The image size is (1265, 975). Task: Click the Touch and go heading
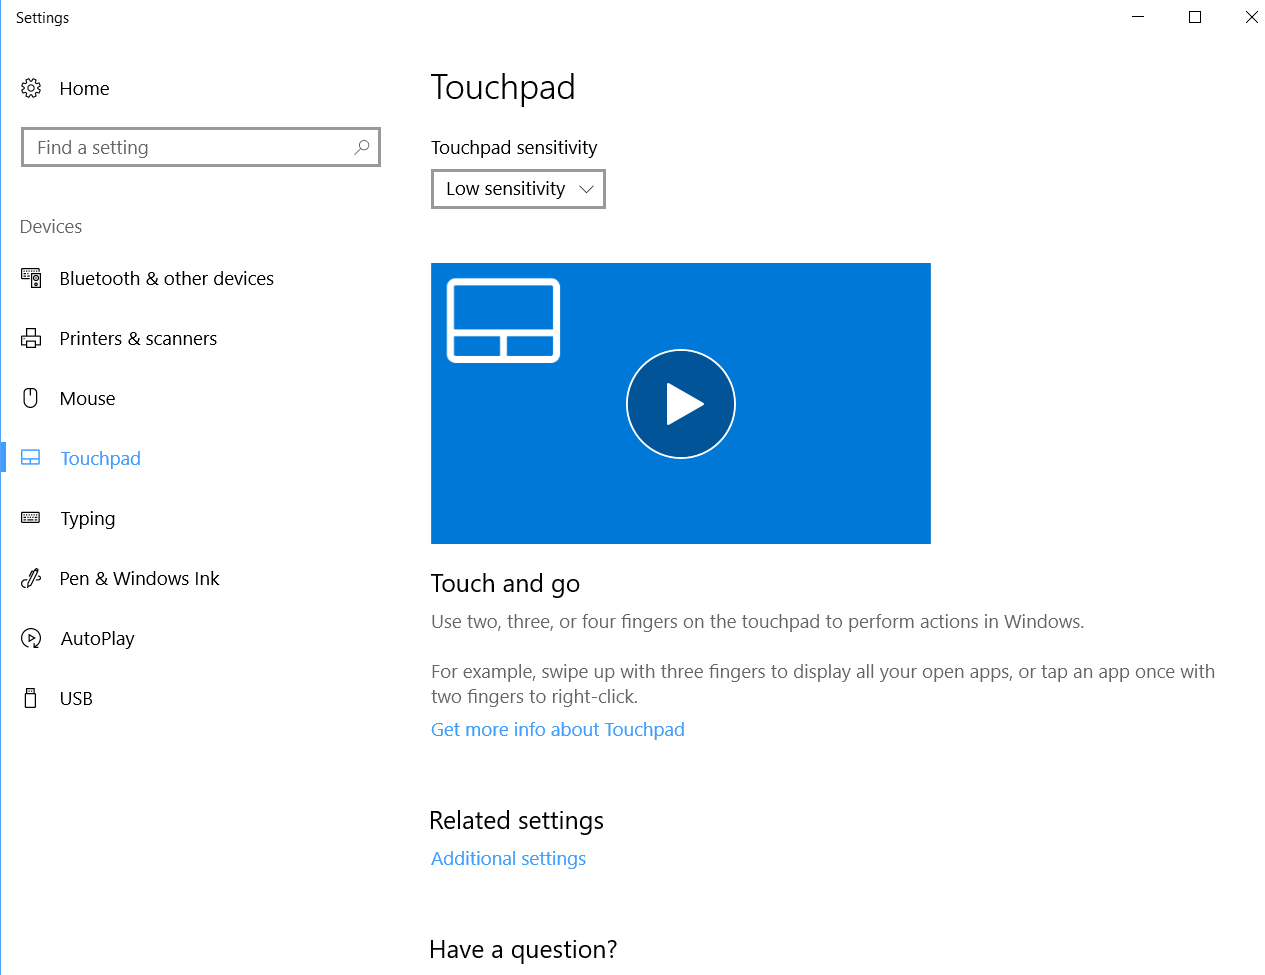click(505, 584)
